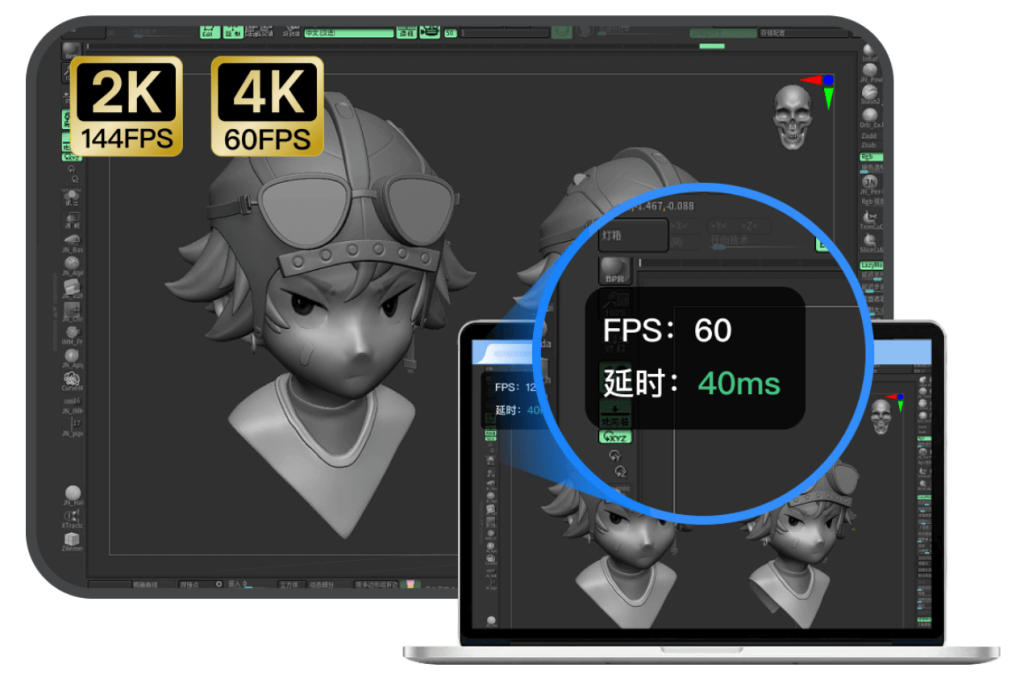Image resolution: width=1024 pixels, height=685 pixels.
Task: Select the JN_IMM brush in left shelf
Action: pos(72,405)
